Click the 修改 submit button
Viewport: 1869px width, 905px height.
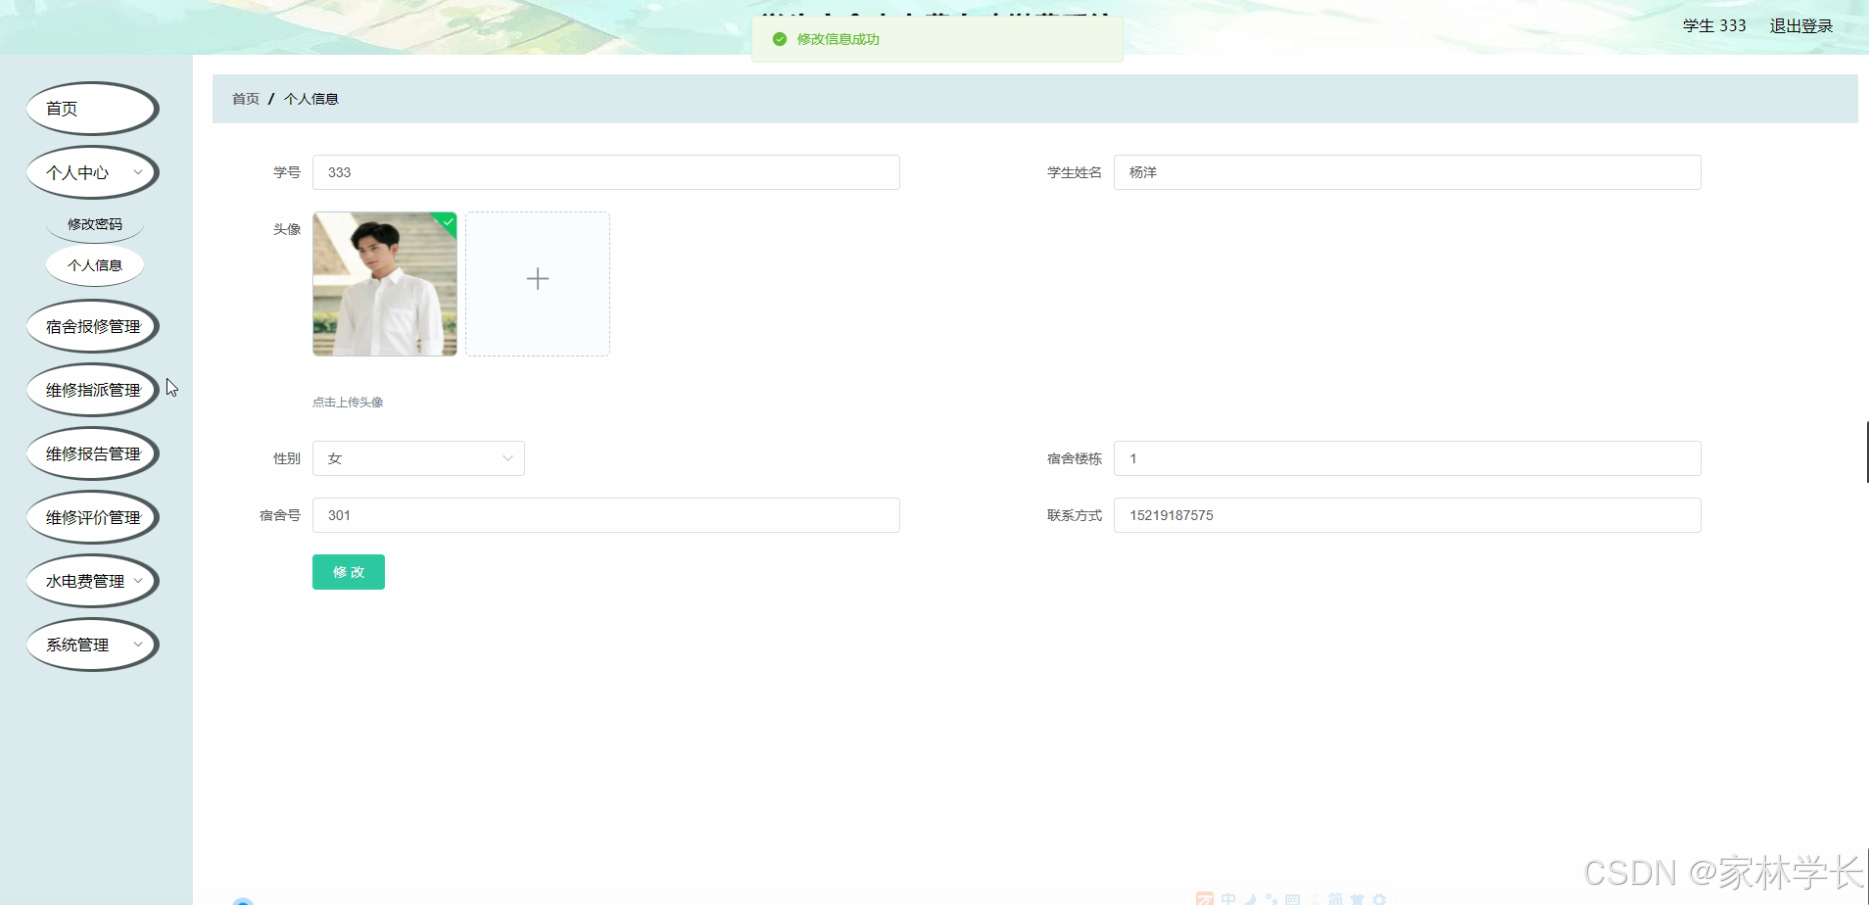click(348, 571)
